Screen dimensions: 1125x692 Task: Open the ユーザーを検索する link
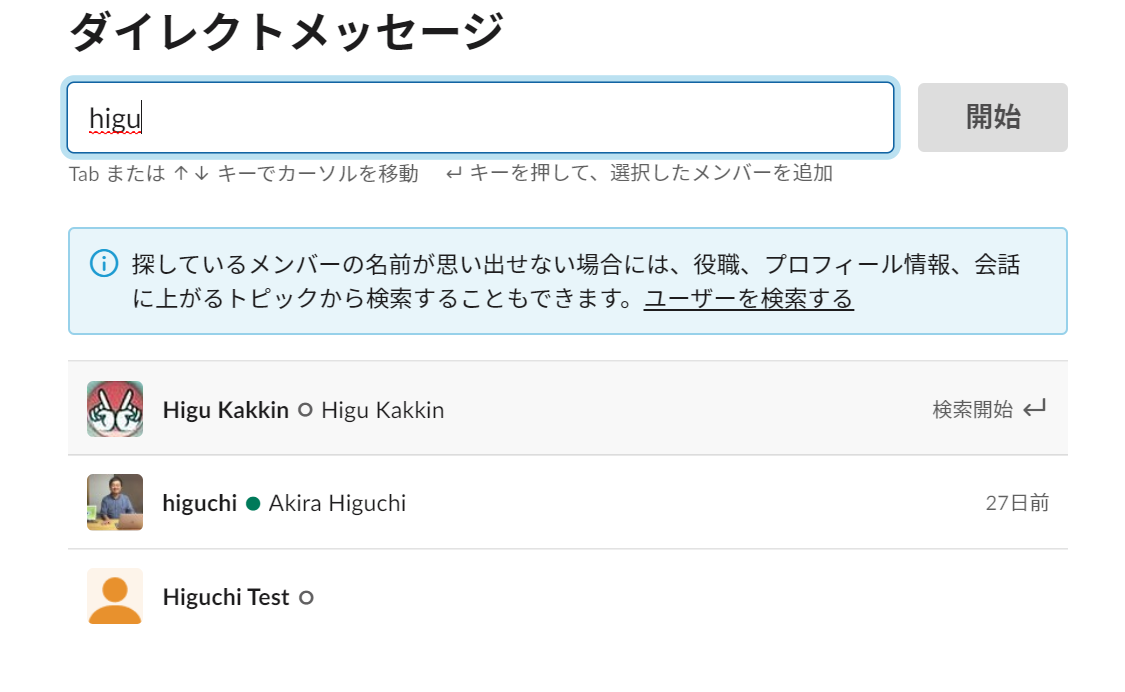[x=748, y=298]
